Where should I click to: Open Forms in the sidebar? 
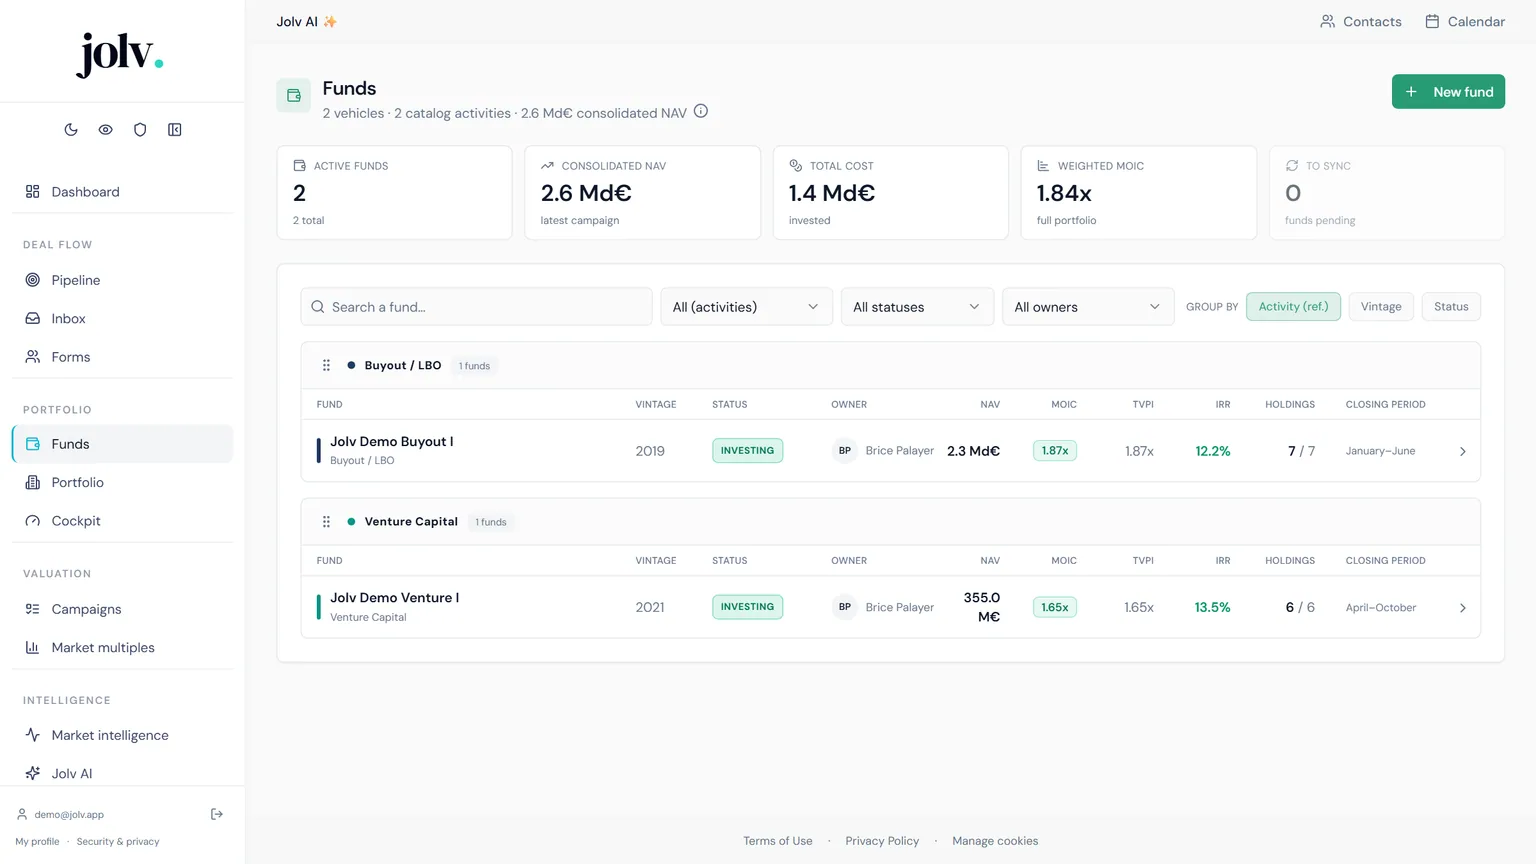tap(122, 357)
